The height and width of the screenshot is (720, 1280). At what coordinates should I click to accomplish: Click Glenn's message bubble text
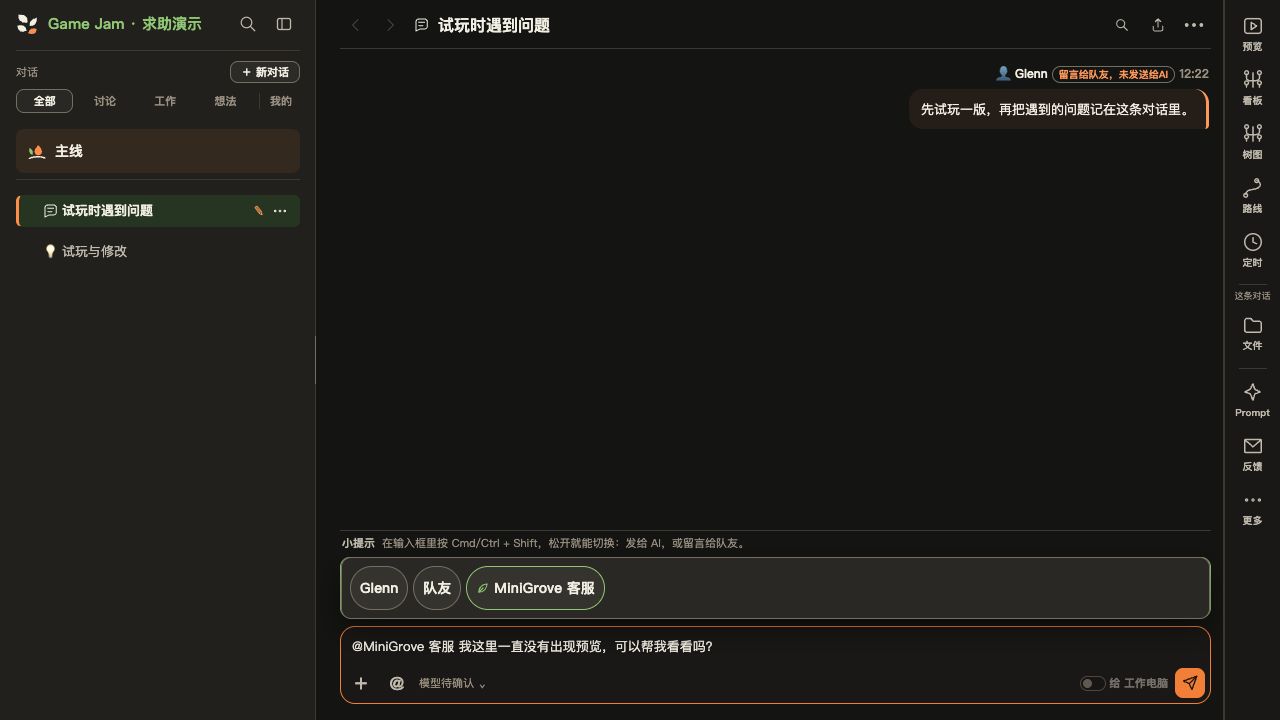[x=1057, y=110]
